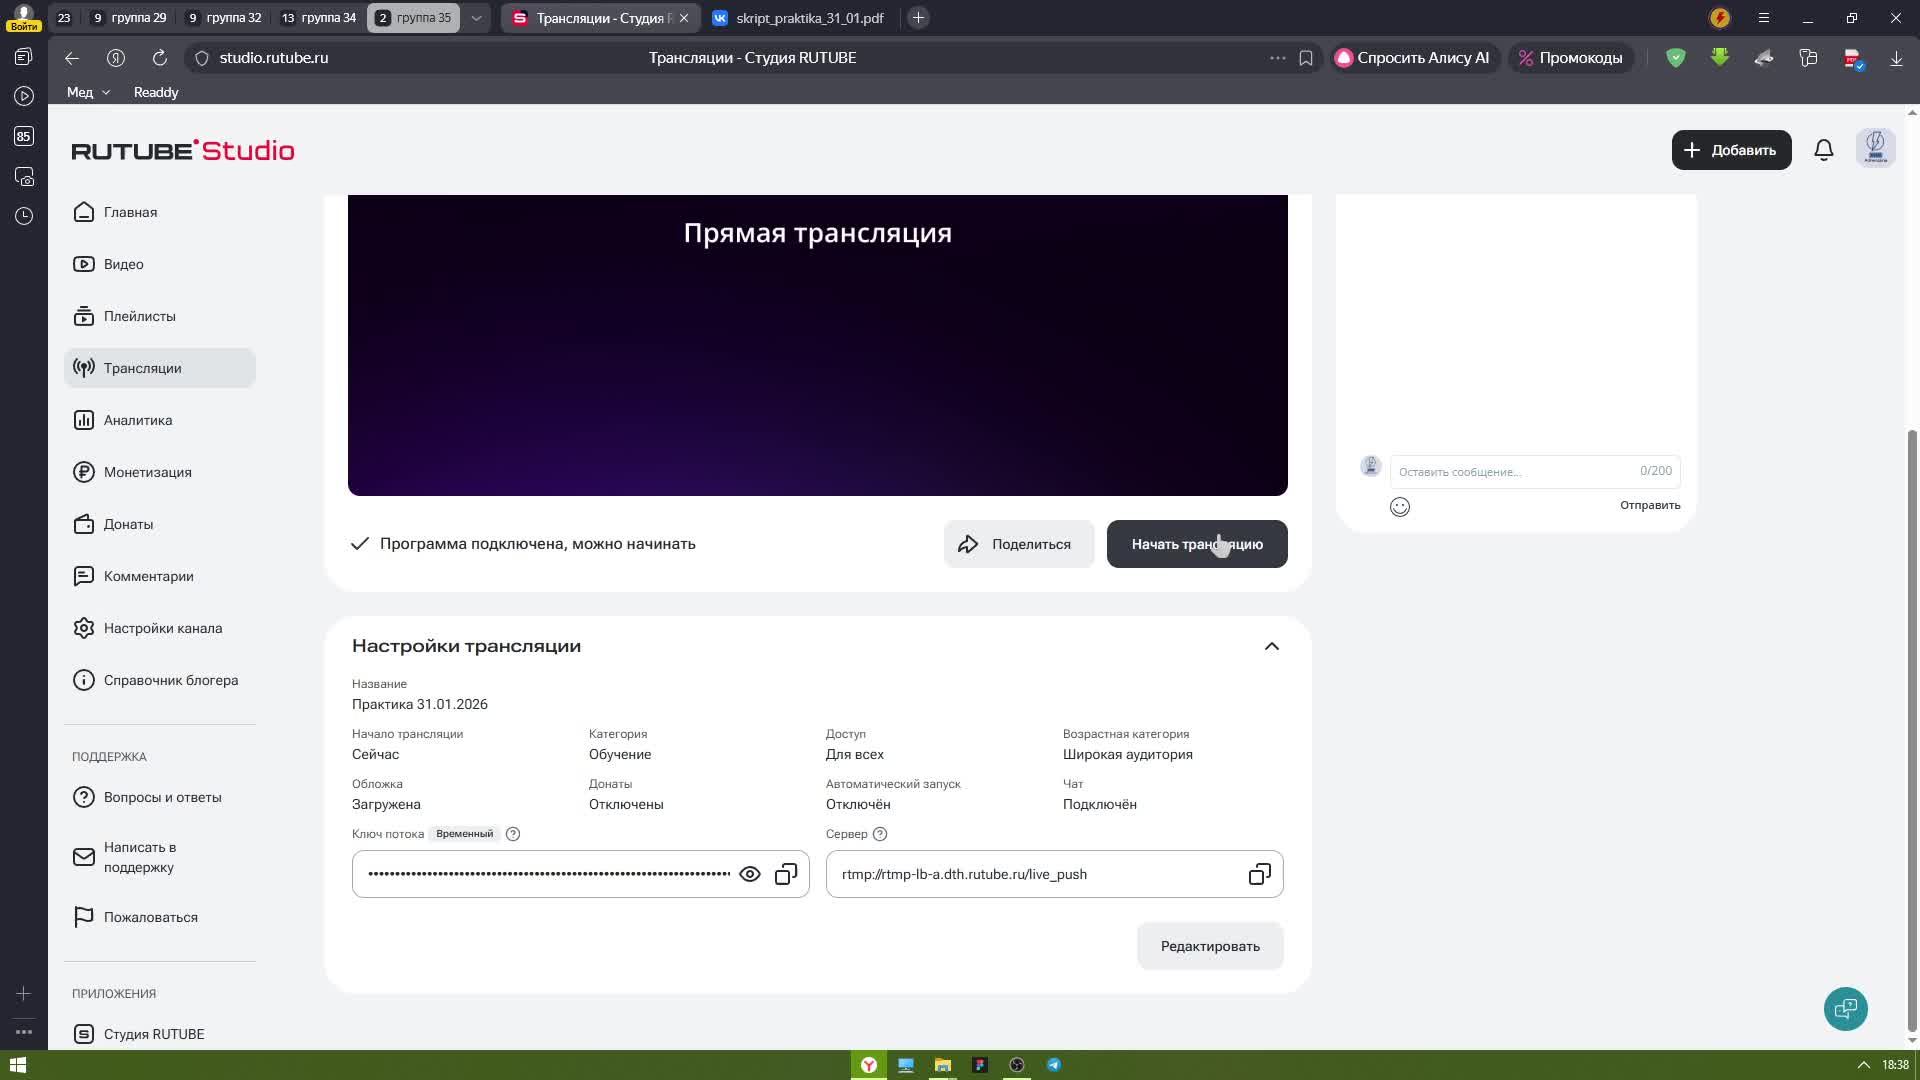Click Редактировать to edit stream settings
Viewport: 1920px width, 1080px height.
(1209, 946)
